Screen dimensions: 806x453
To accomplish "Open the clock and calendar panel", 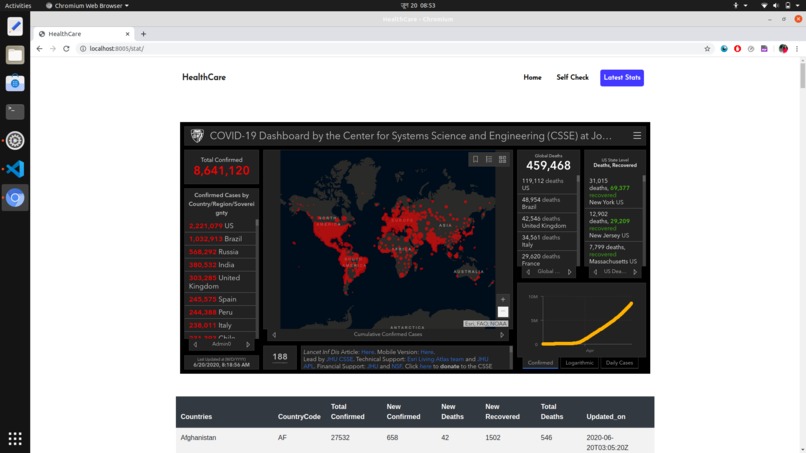I will (418, 6).
